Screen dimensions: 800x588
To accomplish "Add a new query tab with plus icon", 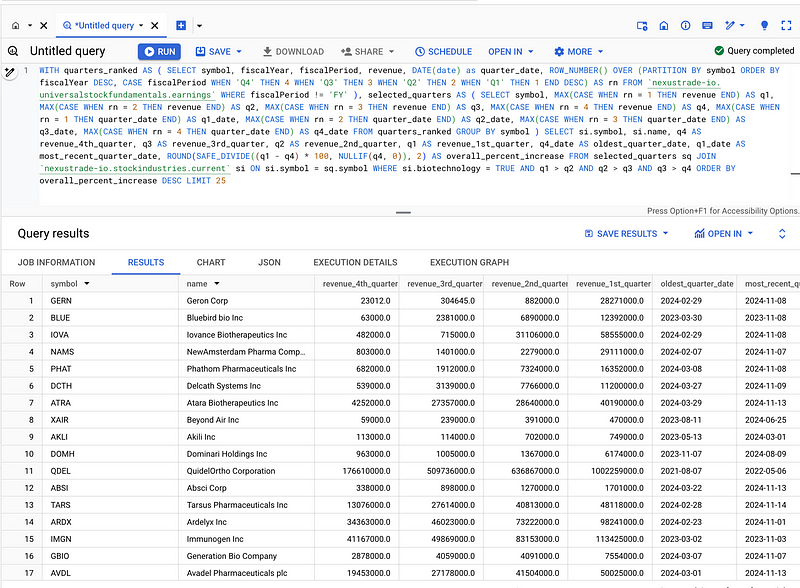I will tap(181, 25).
